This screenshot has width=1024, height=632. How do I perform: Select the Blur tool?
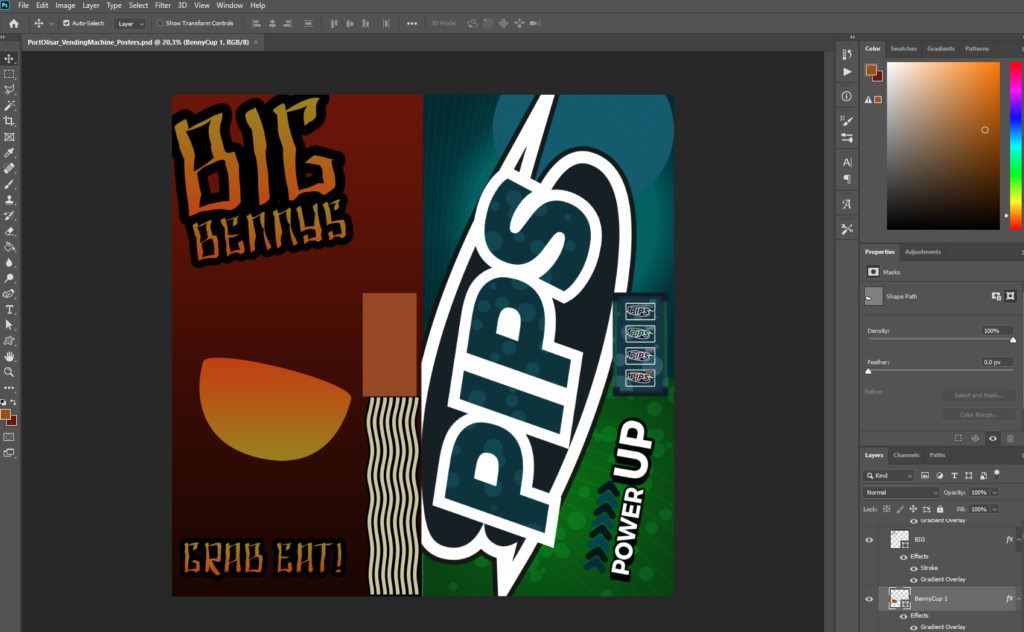tap(9, 262)
